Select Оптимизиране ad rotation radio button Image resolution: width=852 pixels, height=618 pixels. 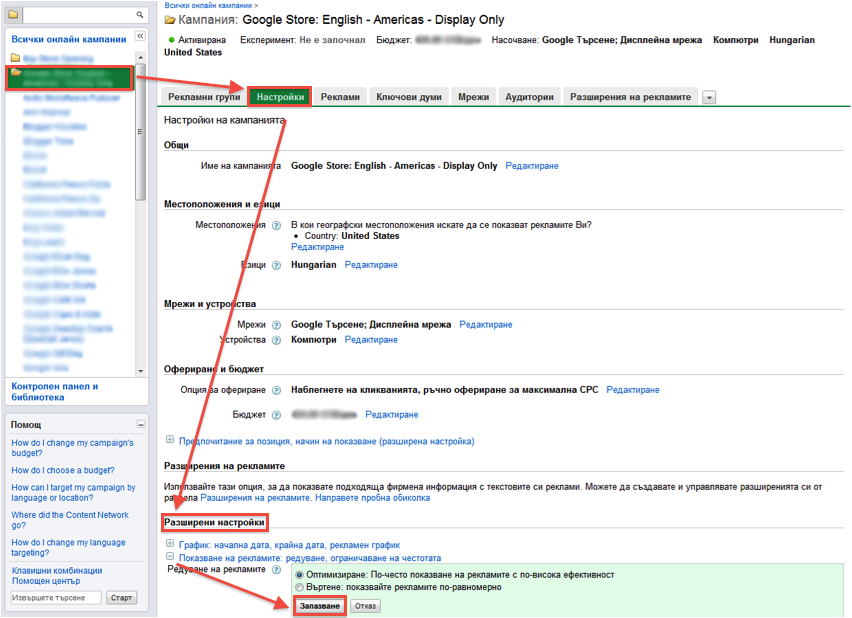[299, 575]
